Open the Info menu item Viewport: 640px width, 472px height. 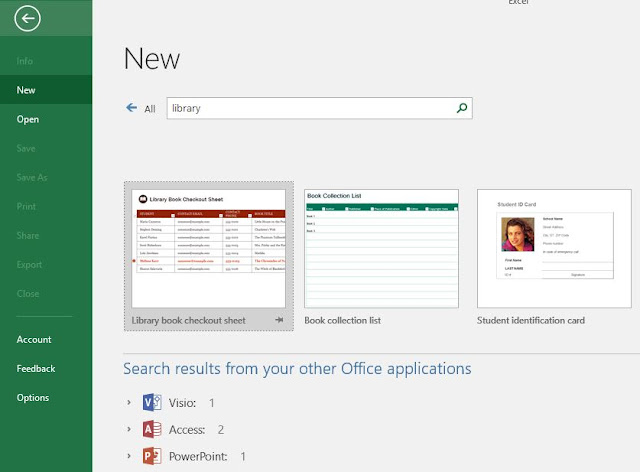point(46,61)
